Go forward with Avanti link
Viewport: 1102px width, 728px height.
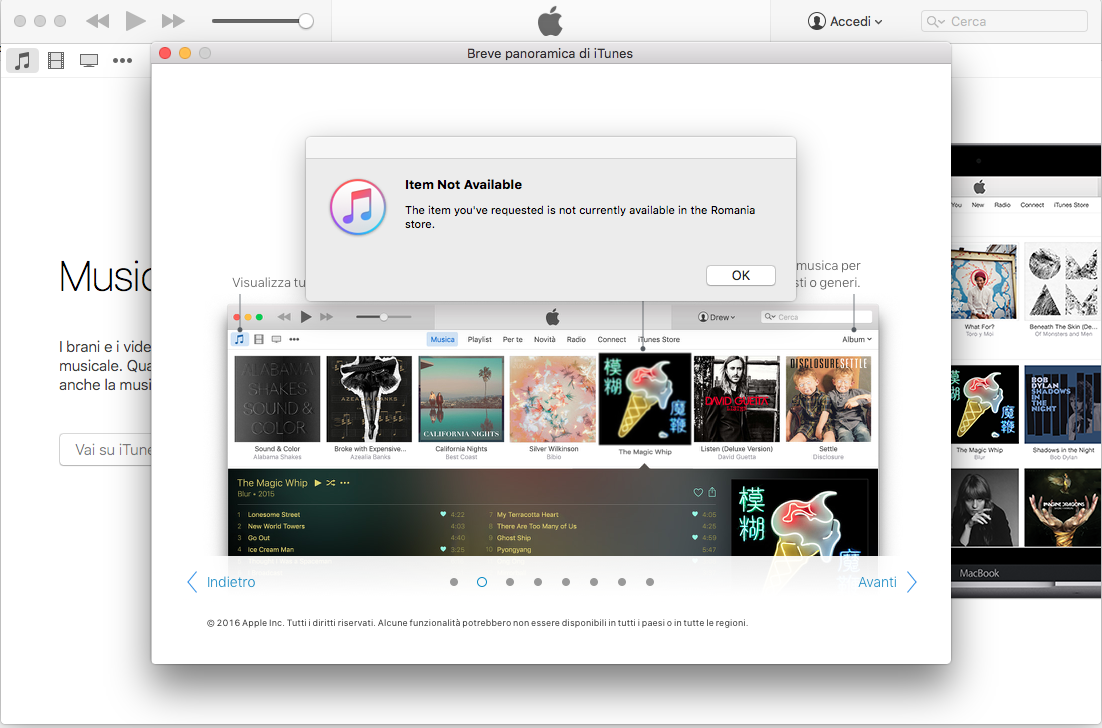877,582
